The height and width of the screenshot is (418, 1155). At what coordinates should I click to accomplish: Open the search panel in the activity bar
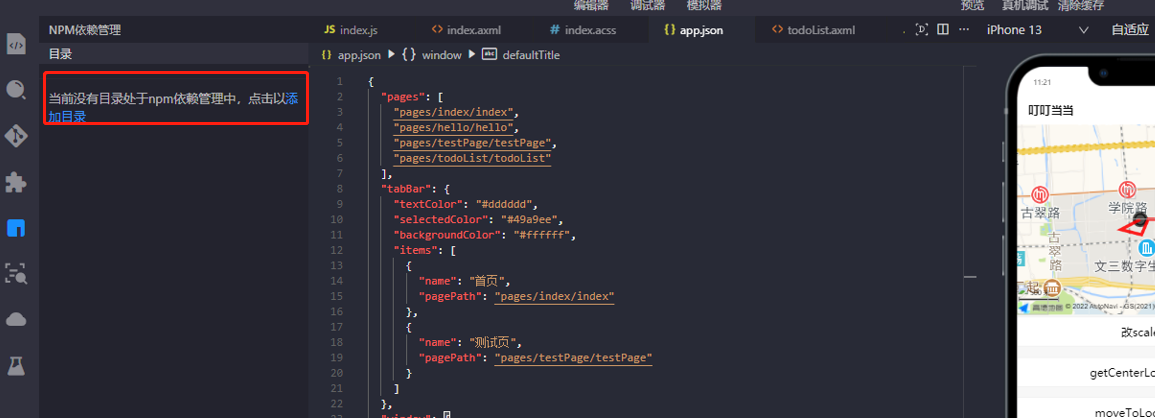16,90
